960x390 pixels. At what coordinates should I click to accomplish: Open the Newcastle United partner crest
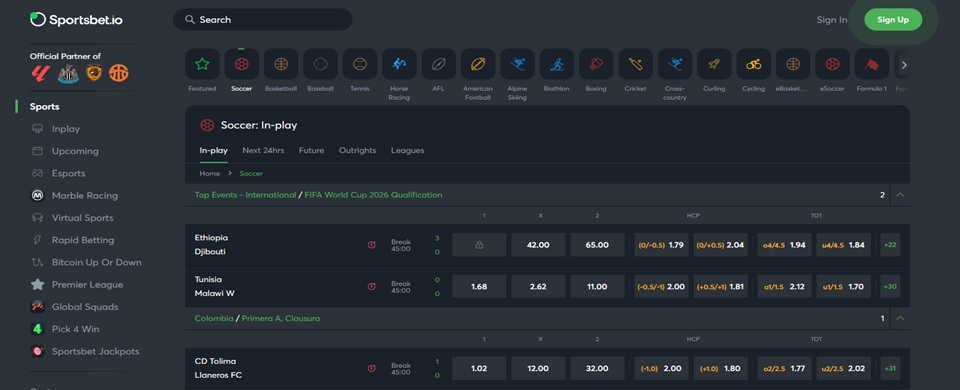tap(68, 73)
